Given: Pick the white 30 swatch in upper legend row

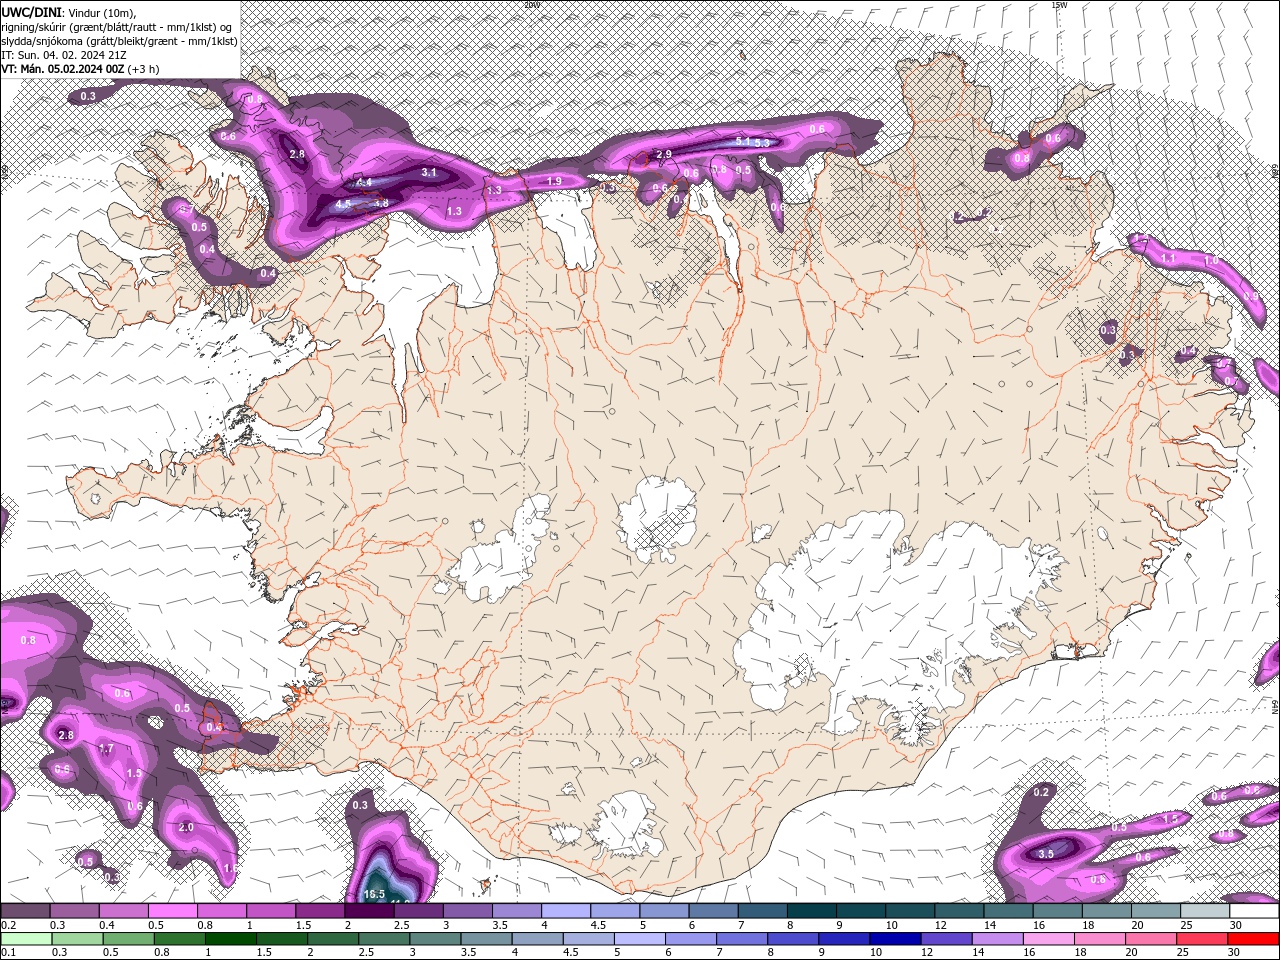Looking at the screenshot, I should tap(1253, 911).
